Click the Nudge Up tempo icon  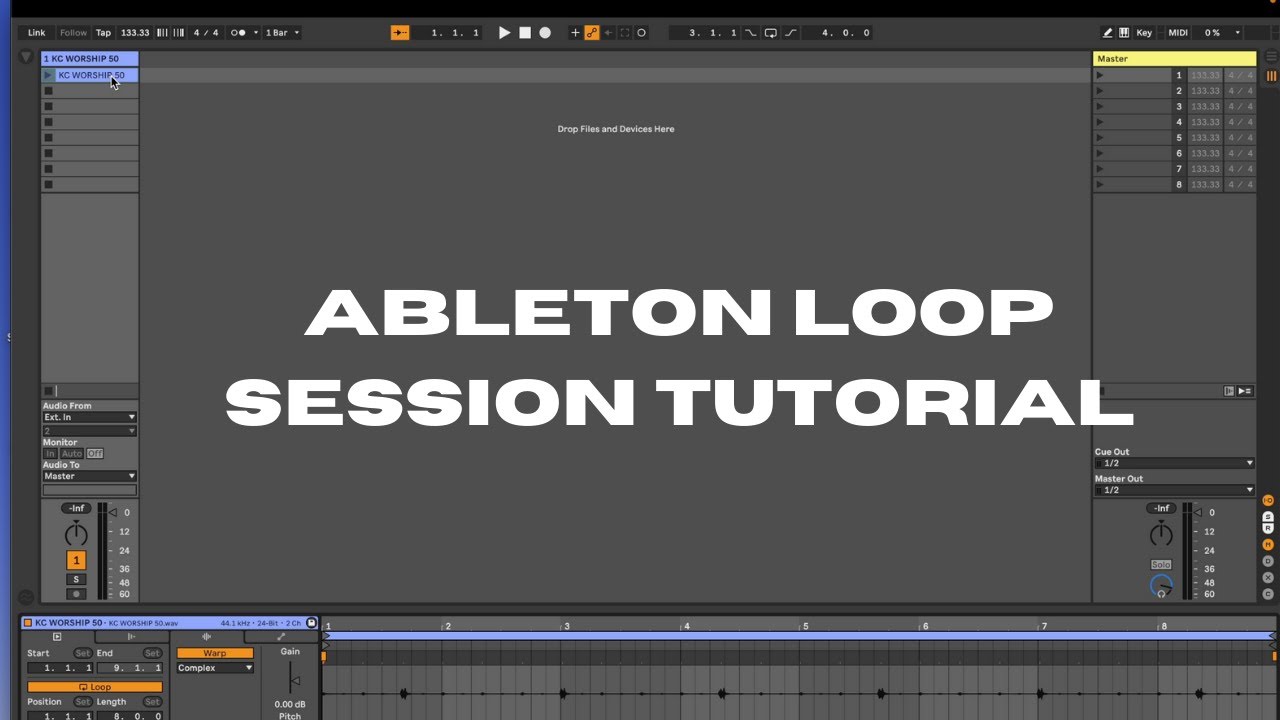pos(179,33)
